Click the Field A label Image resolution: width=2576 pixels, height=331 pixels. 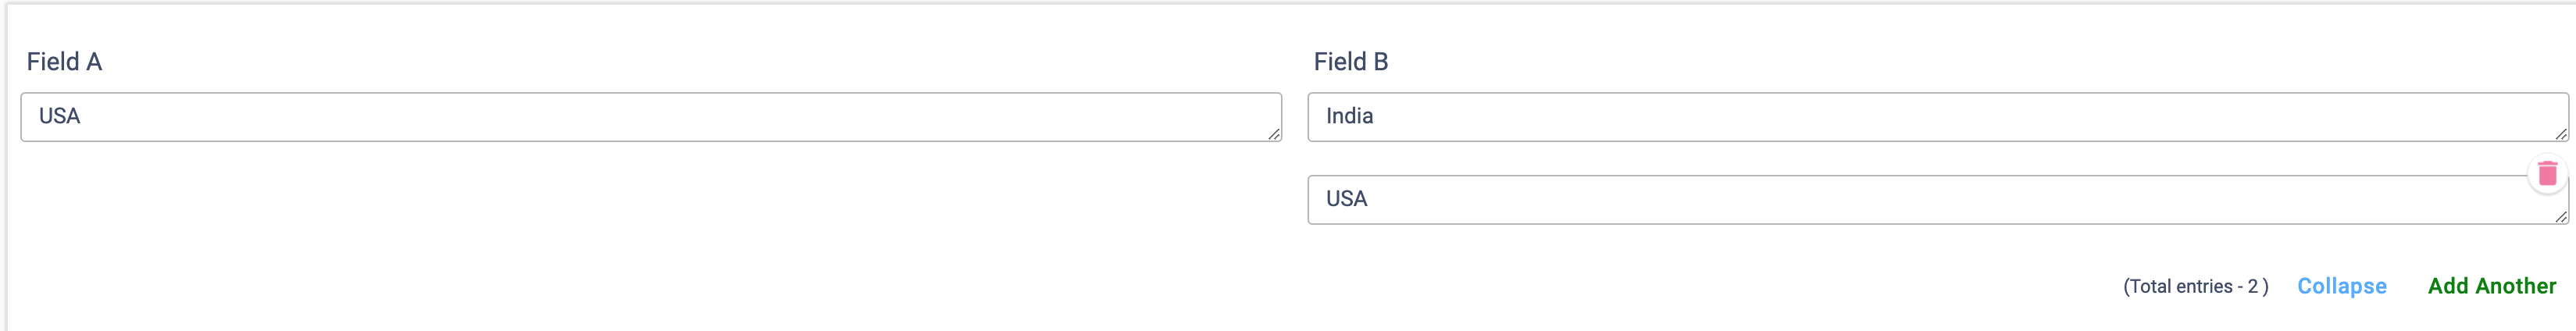coord(64,62)
